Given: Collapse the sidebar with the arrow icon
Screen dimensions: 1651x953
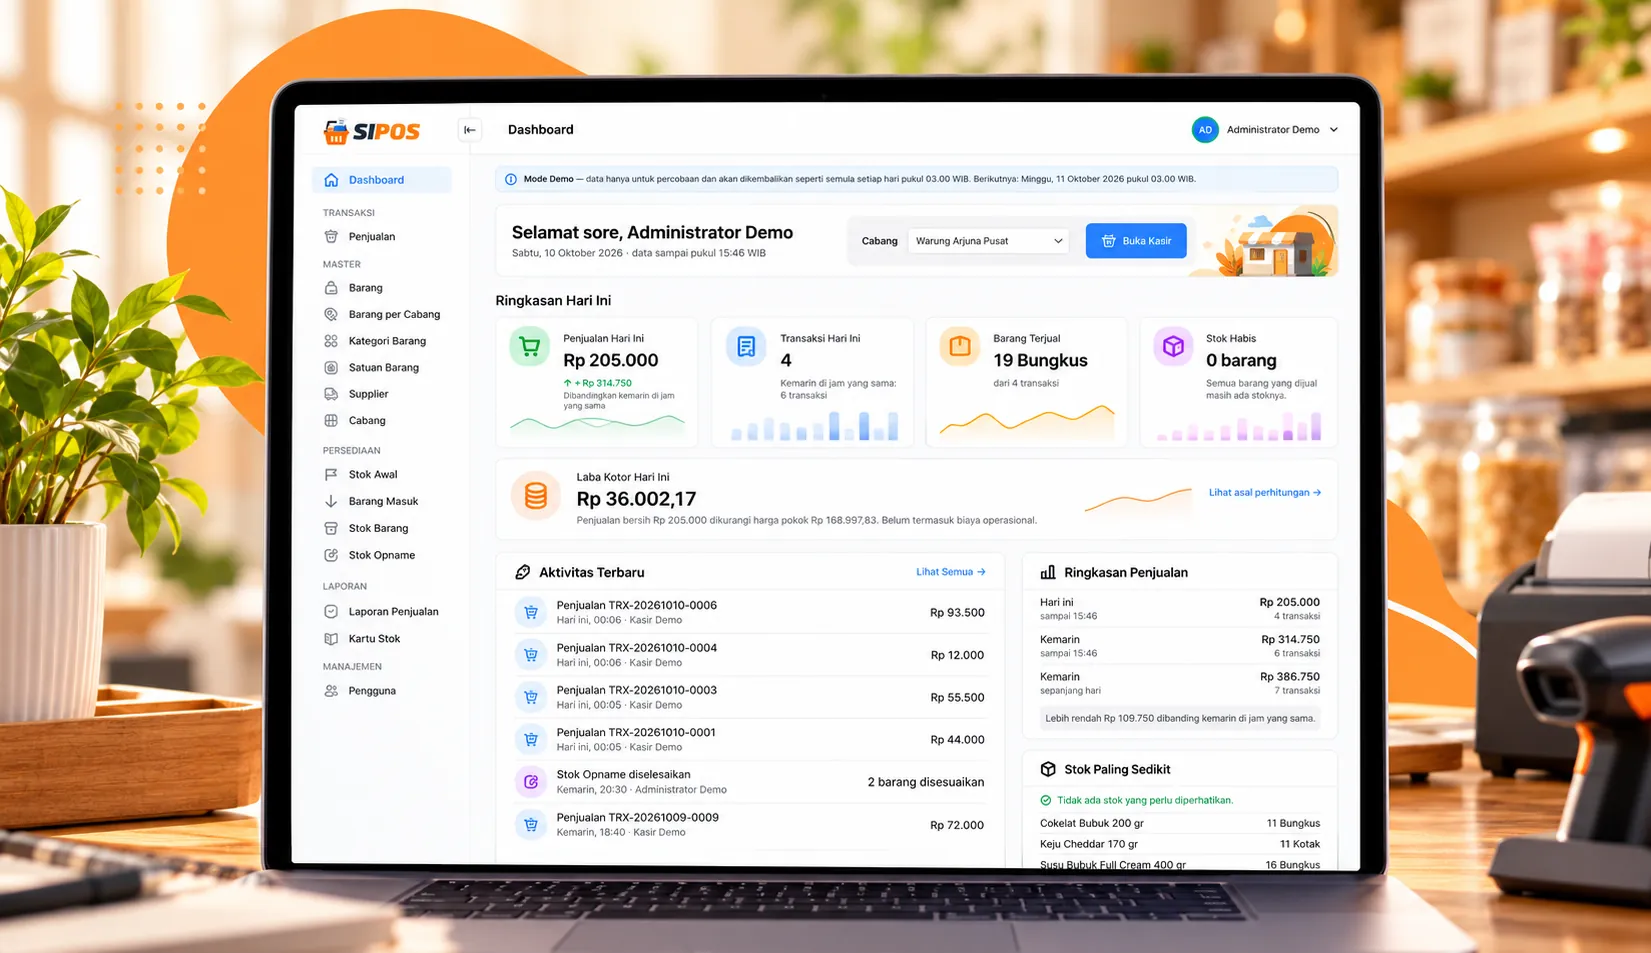Looking at the screenshot, I should click(469, 130).
